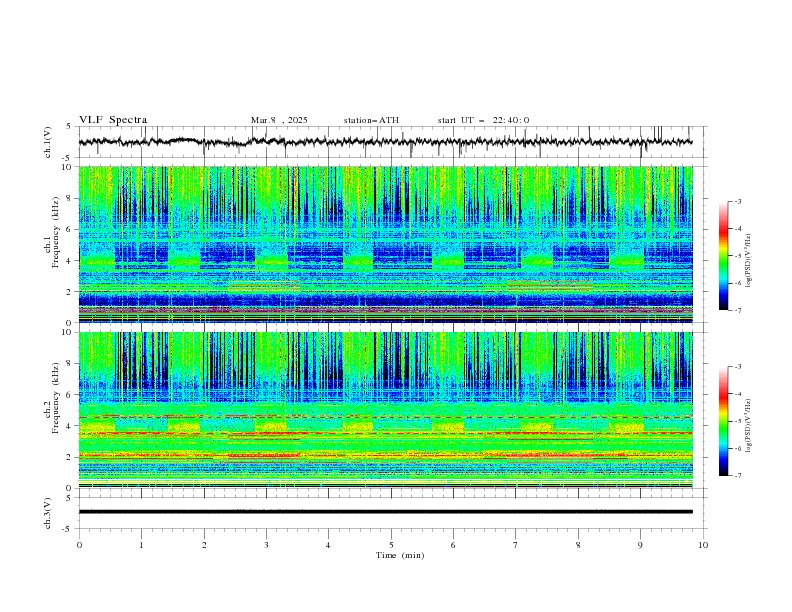This screenshot has height=612, width=792.
Task: Select the "start UT = 22:40:0" header text
Action: 483,120
